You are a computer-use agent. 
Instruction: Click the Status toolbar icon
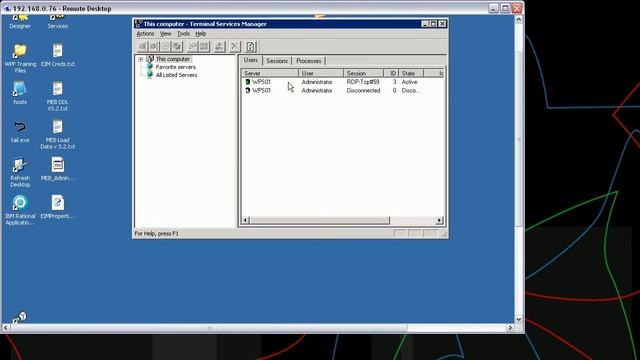[204, 47]
